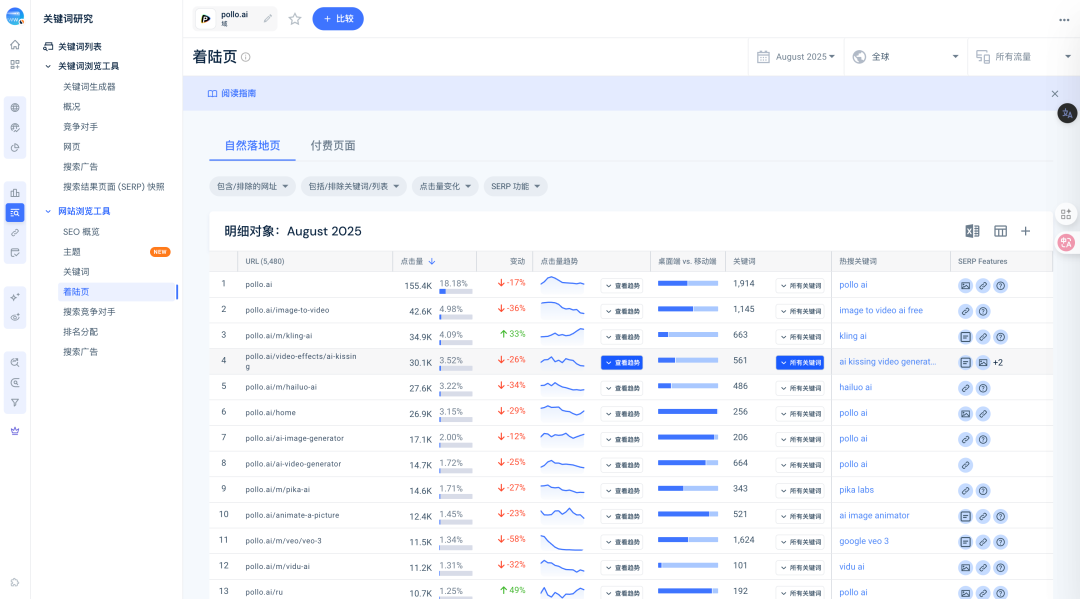The height and width of the screenshot is (599, 1080).
Task: Open 点击量变化 filter dropdown
Action: point(445,187)
